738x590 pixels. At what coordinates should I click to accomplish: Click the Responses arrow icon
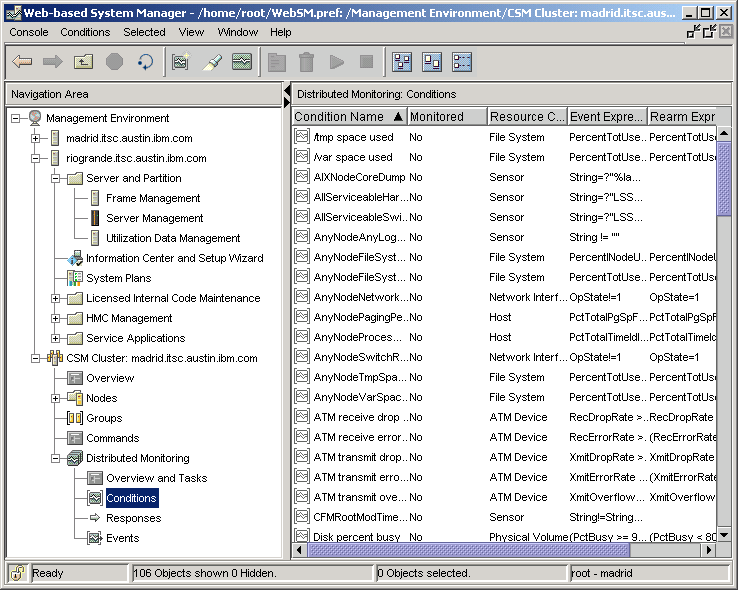pos(95,518)
